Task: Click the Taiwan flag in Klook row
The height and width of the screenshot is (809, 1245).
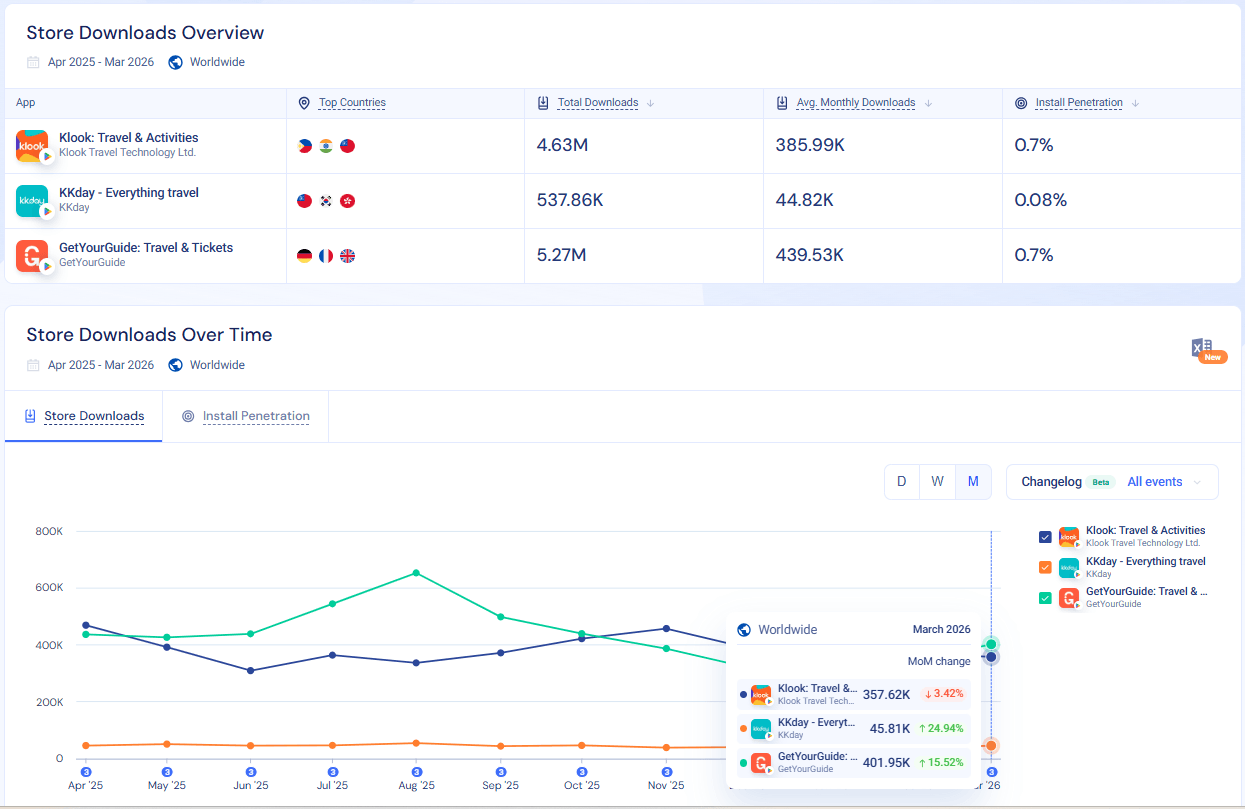Action: point(348,146)
